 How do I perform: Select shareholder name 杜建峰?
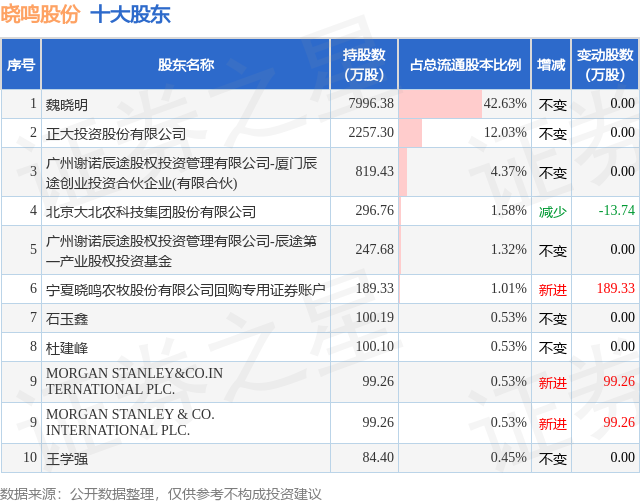(x=67, y=348)
